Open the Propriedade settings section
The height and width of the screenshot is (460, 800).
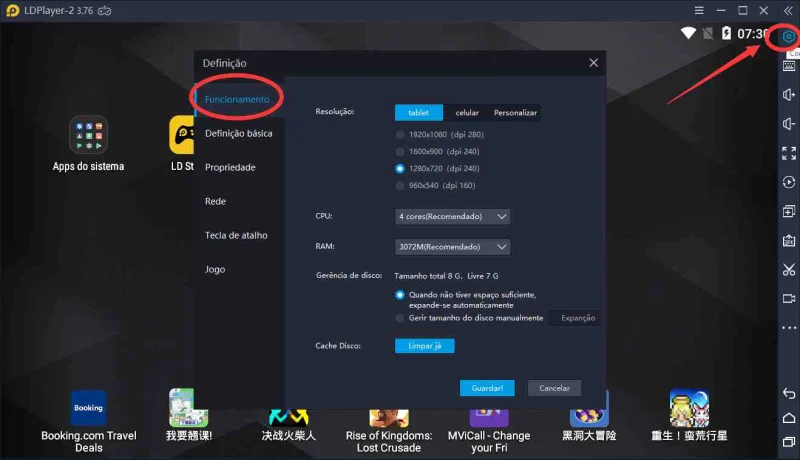[x=230, y=167]
